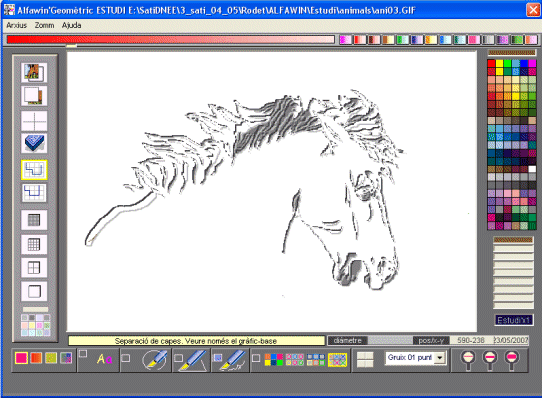The height and width of the screenshot is (398, 542).
Task: Click the yellow-highlighted pattern palette button
Action: click(337, 360)
